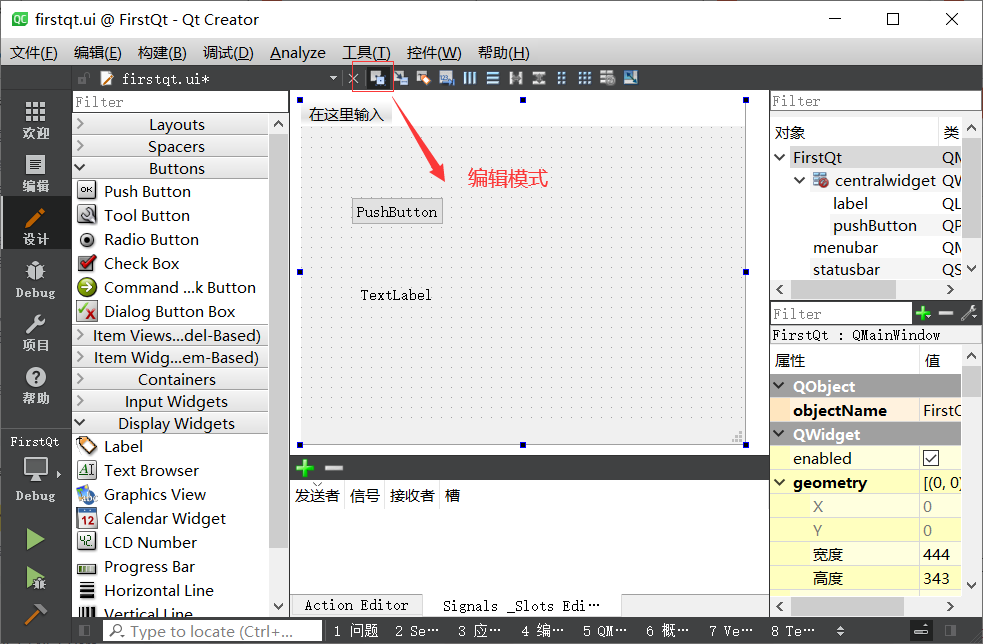Toggle the right sidebar visibility
Viewport: 983px width, 644px height.
950,630
